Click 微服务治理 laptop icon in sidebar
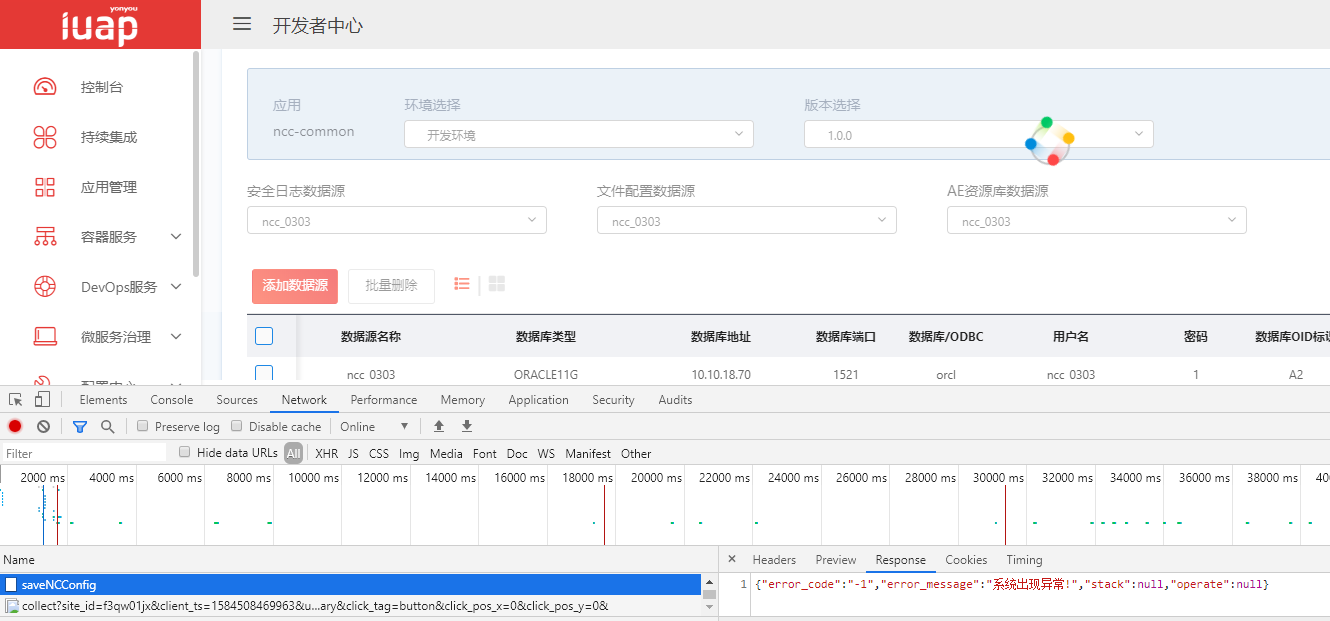Image resolution: width=1330 pixels, height=621 pixels. [x=45, y=337]
